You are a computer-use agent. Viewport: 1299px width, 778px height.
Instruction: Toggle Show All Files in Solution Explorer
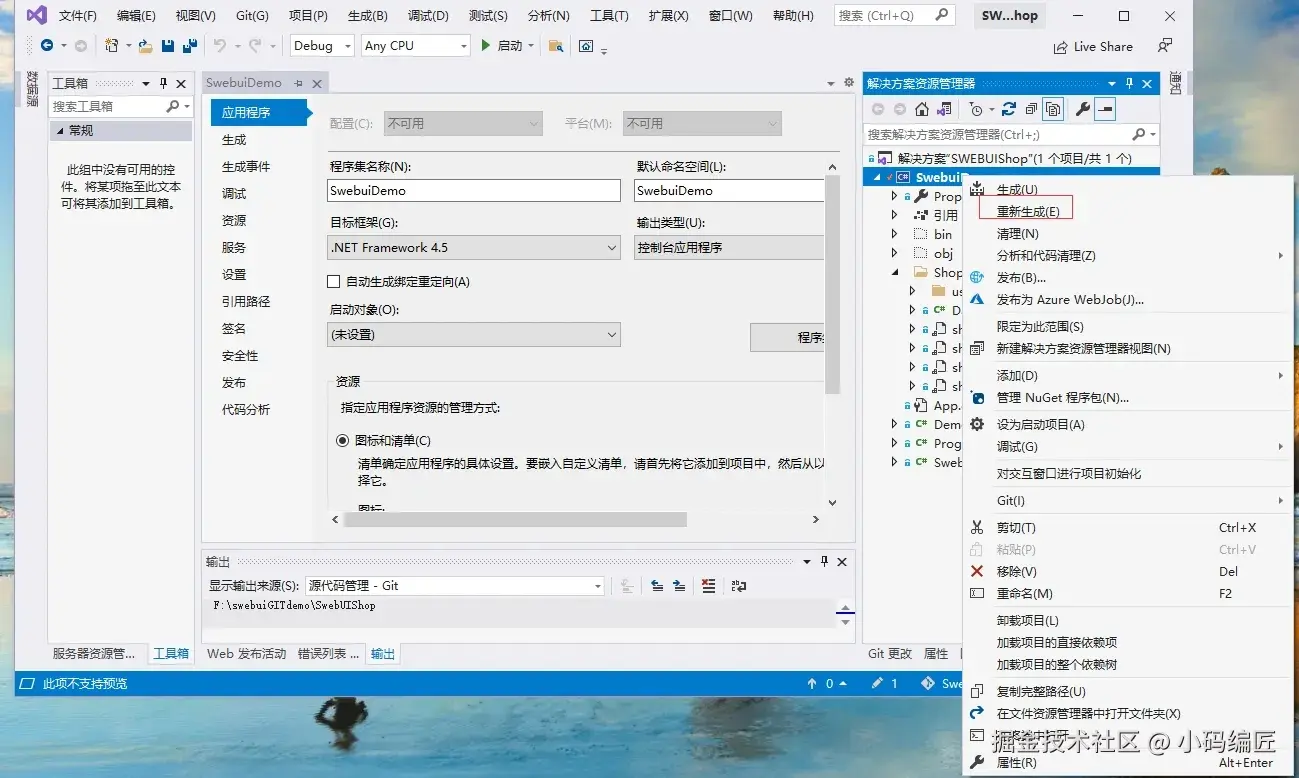pyautogui.click(x=1053, y=109)
